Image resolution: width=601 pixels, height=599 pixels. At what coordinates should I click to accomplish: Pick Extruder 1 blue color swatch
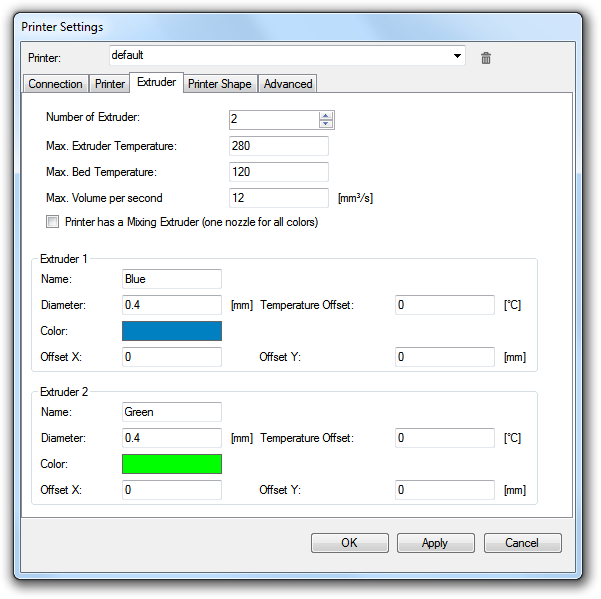coord(172,331)
